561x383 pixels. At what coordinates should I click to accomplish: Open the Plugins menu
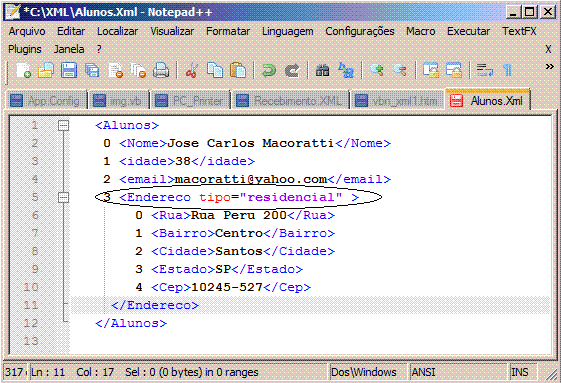(x=25, y=49)
